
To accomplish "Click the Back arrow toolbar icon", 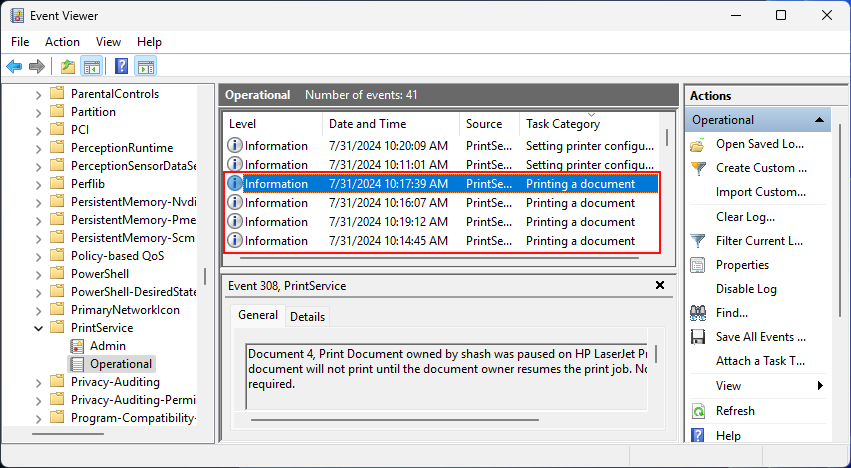I will coord(14,67).
